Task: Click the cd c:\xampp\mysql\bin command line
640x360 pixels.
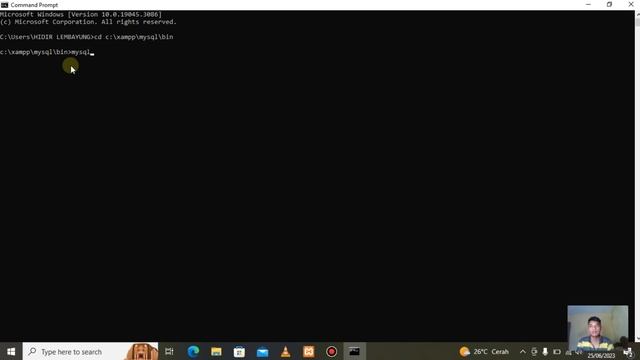Action: point(133,37)
